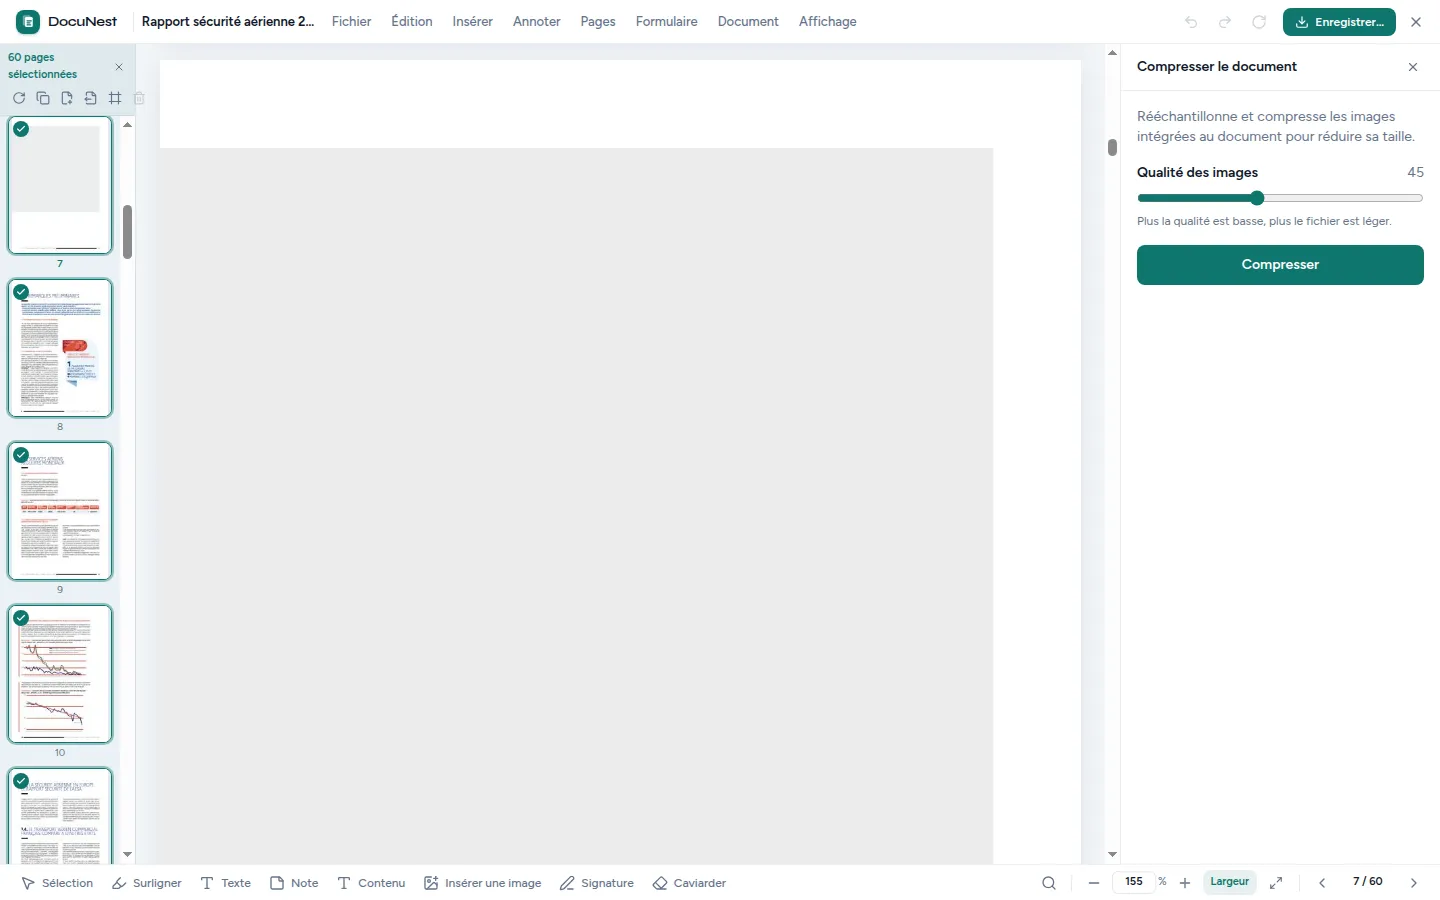
Task: Uncheck page 7 thumbnail checkmark
Action: click(x=21, y=129)
